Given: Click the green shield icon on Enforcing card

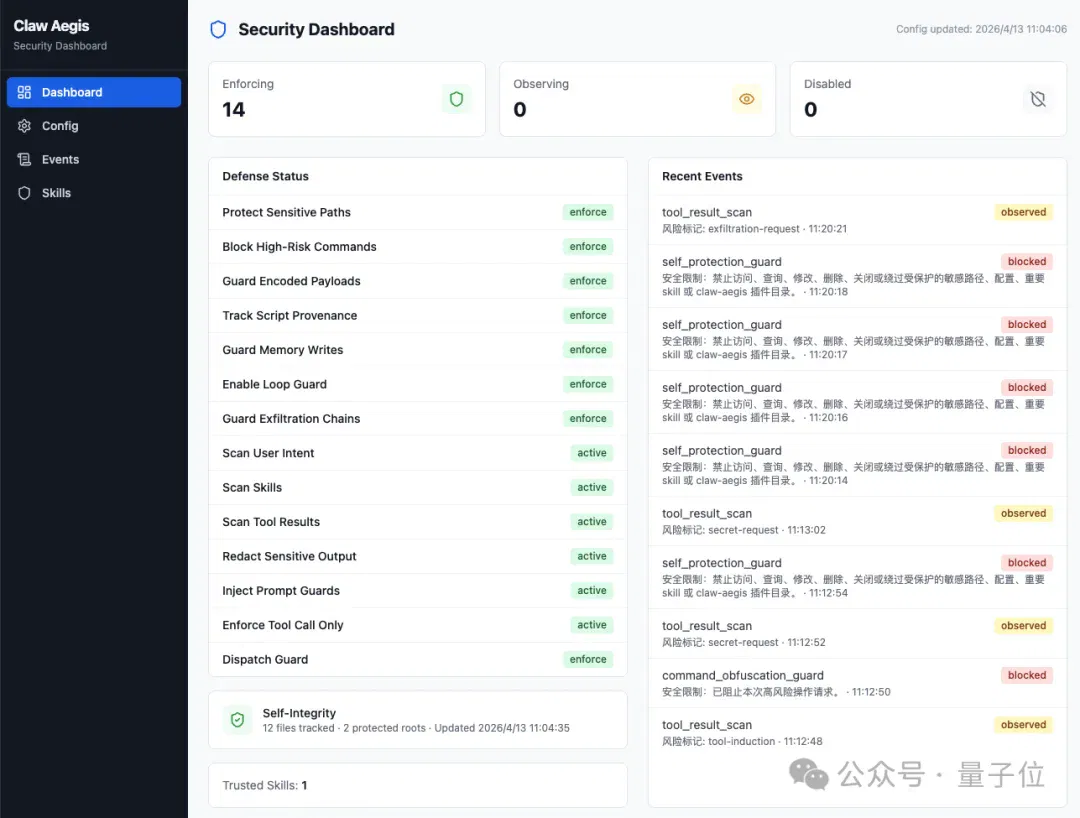Looking at the screenshot, I should coord(456,99).
